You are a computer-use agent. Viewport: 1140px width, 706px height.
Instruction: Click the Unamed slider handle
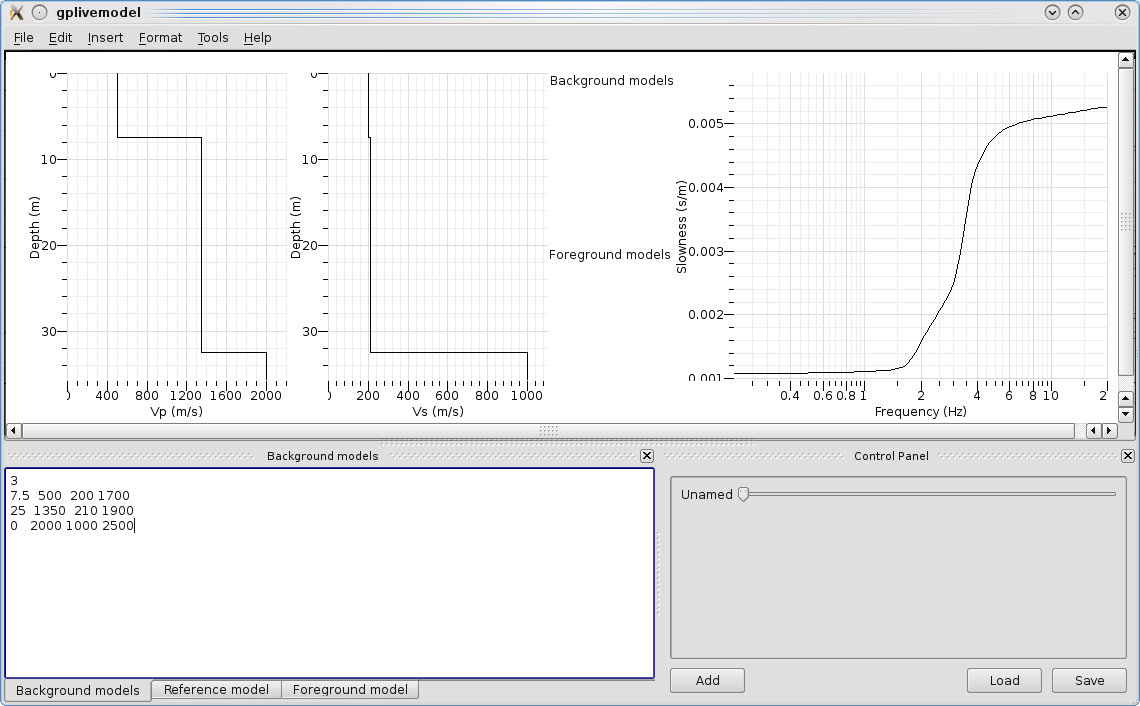tap(743, 494)
